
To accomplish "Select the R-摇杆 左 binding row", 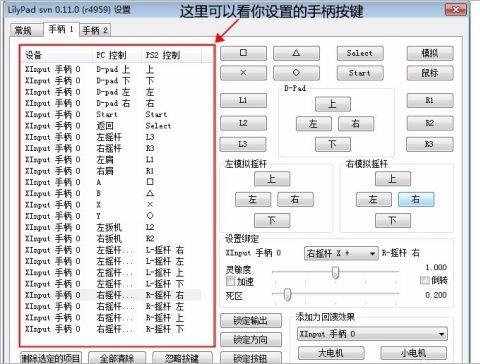I will coord(112,306).
